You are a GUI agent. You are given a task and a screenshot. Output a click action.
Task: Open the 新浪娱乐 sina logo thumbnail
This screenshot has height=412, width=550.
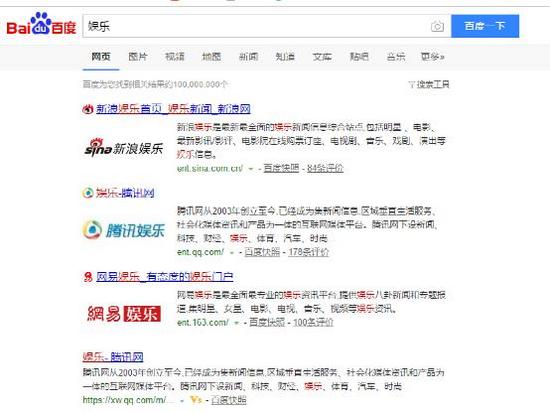[124, 148]
